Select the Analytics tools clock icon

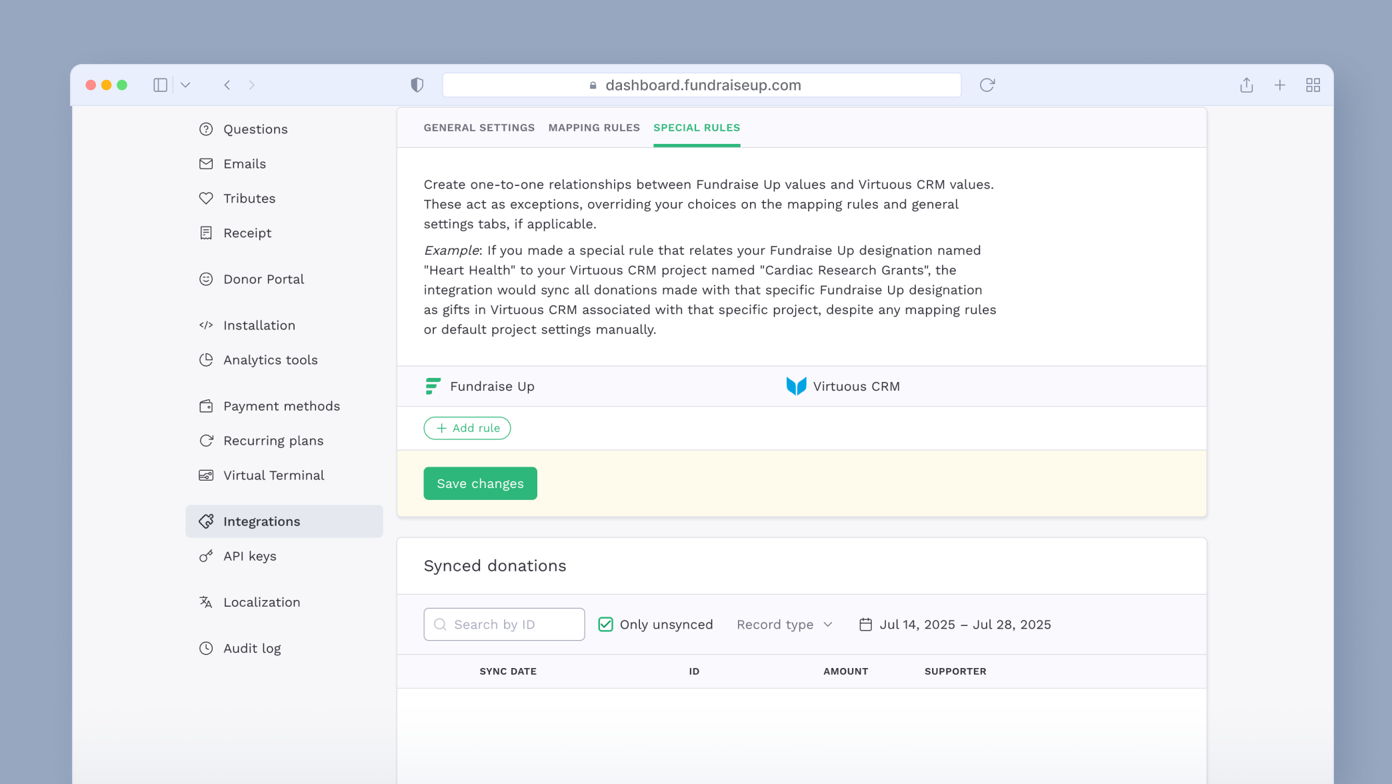206,360
